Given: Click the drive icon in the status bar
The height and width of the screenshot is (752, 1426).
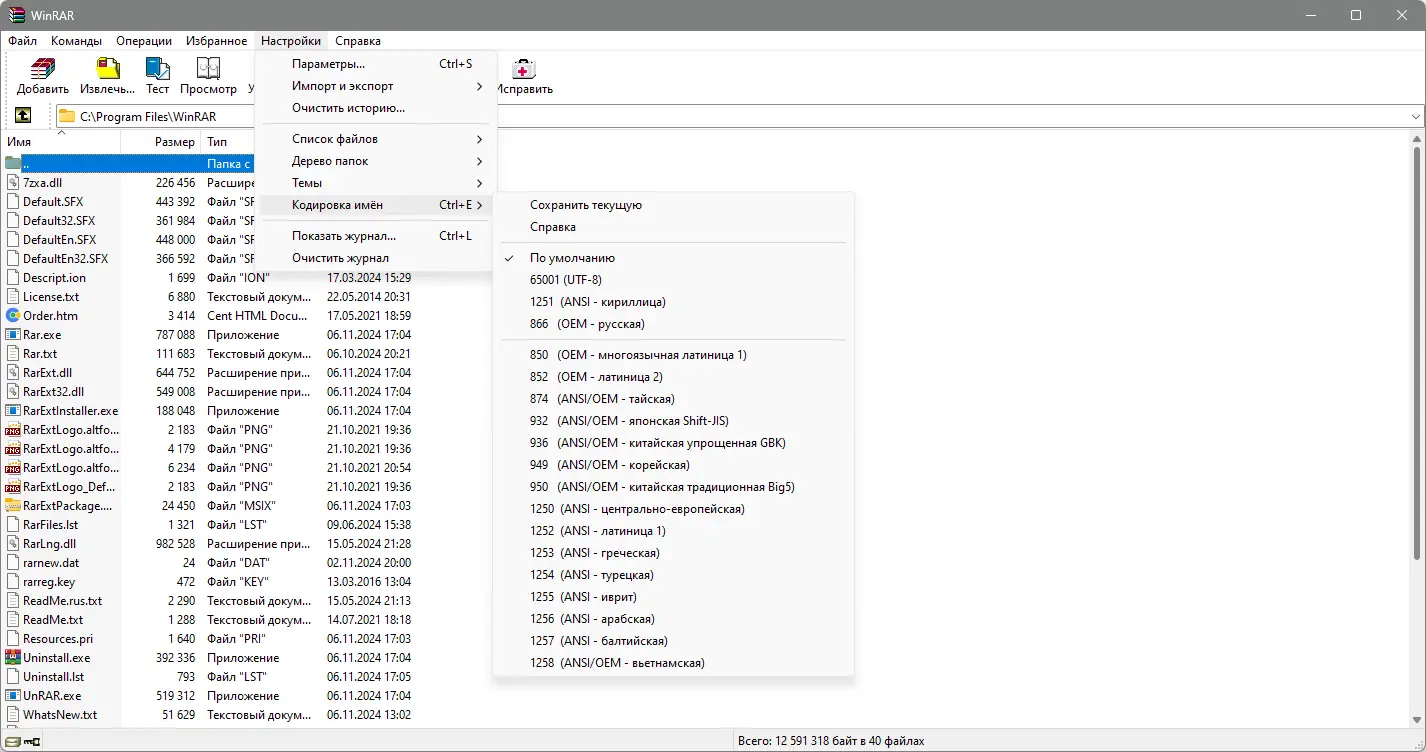Looking at the screenshot, I should [13, 741].
